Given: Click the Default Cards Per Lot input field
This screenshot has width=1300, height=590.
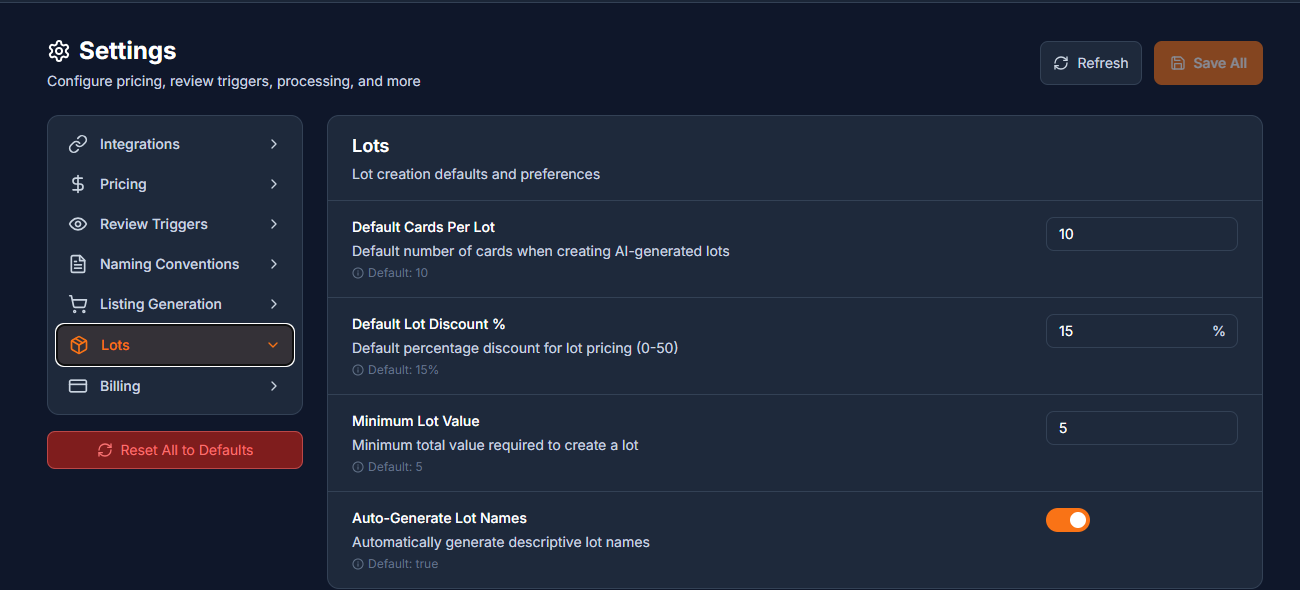Looking at the screenshot, I should [x=1141, y=234].
